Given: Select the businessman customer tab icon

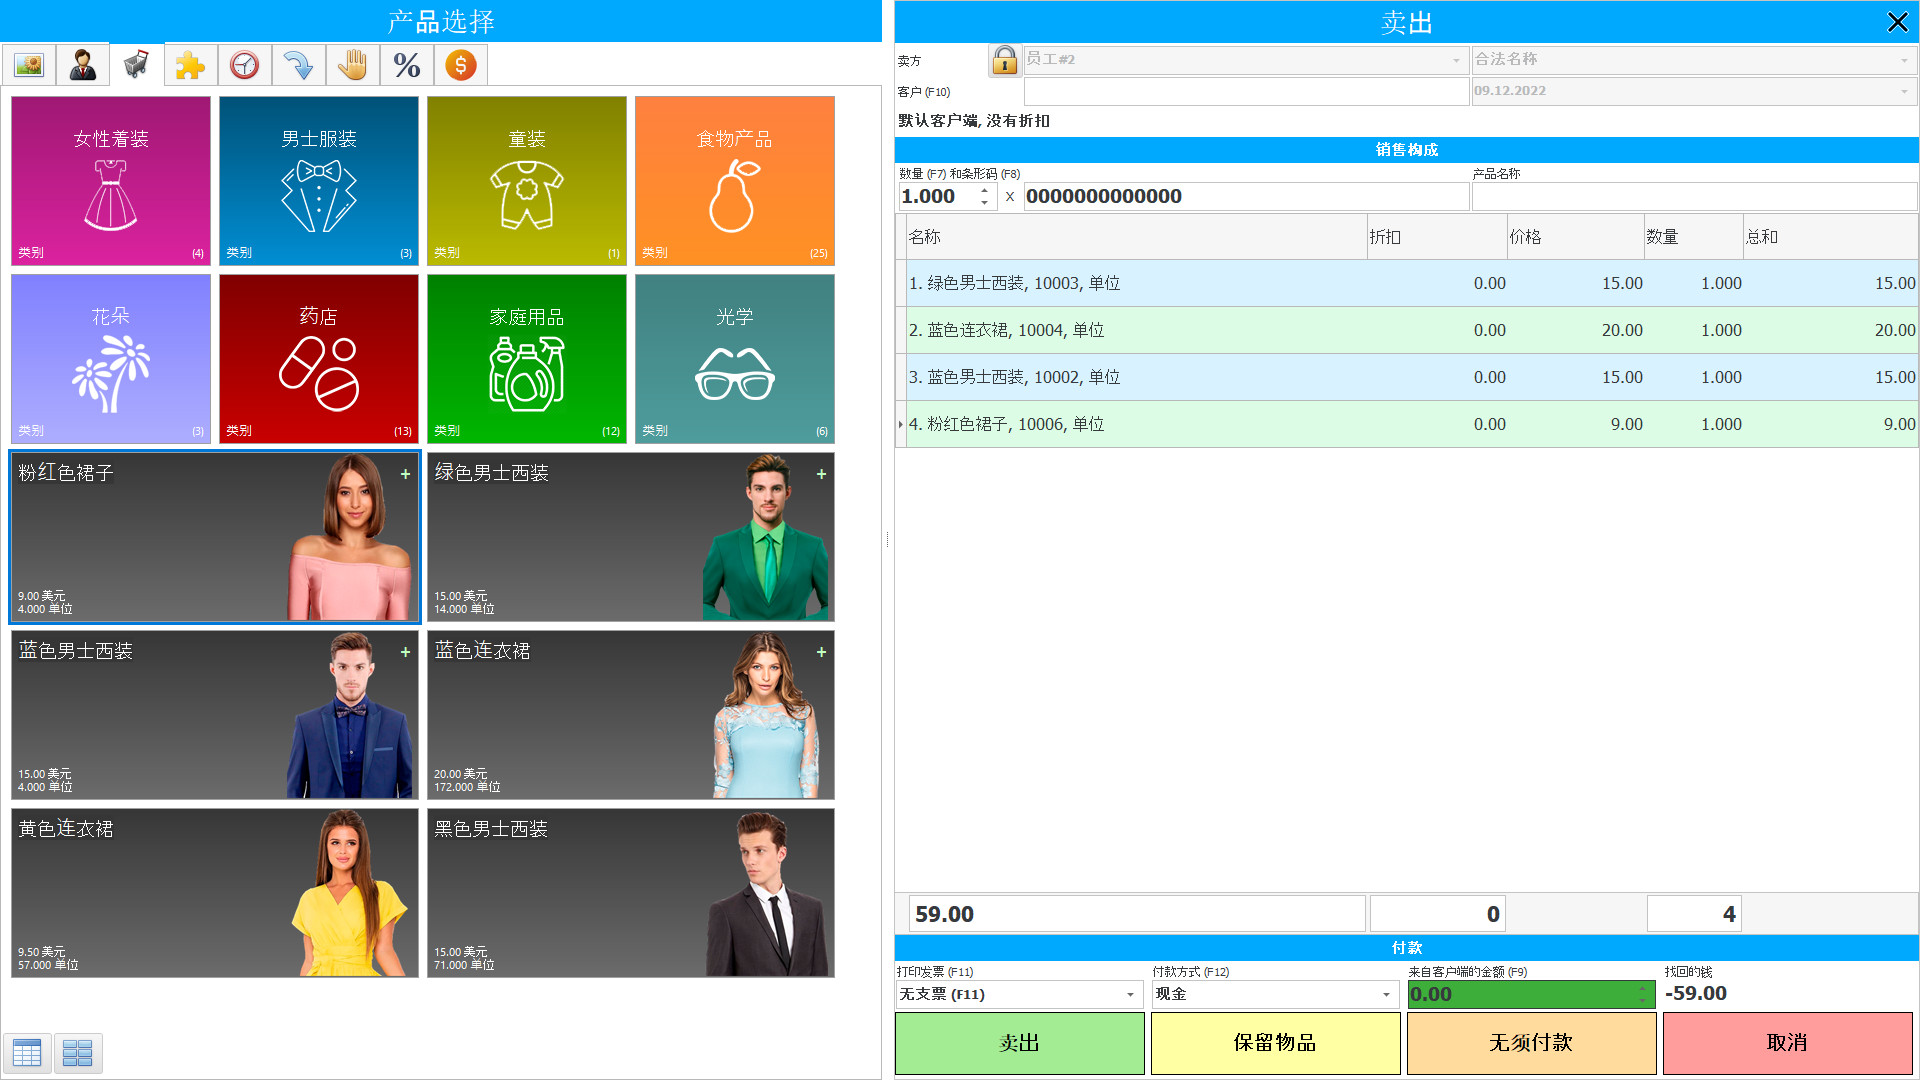Looking at the screenshot, I should [83, 66].
